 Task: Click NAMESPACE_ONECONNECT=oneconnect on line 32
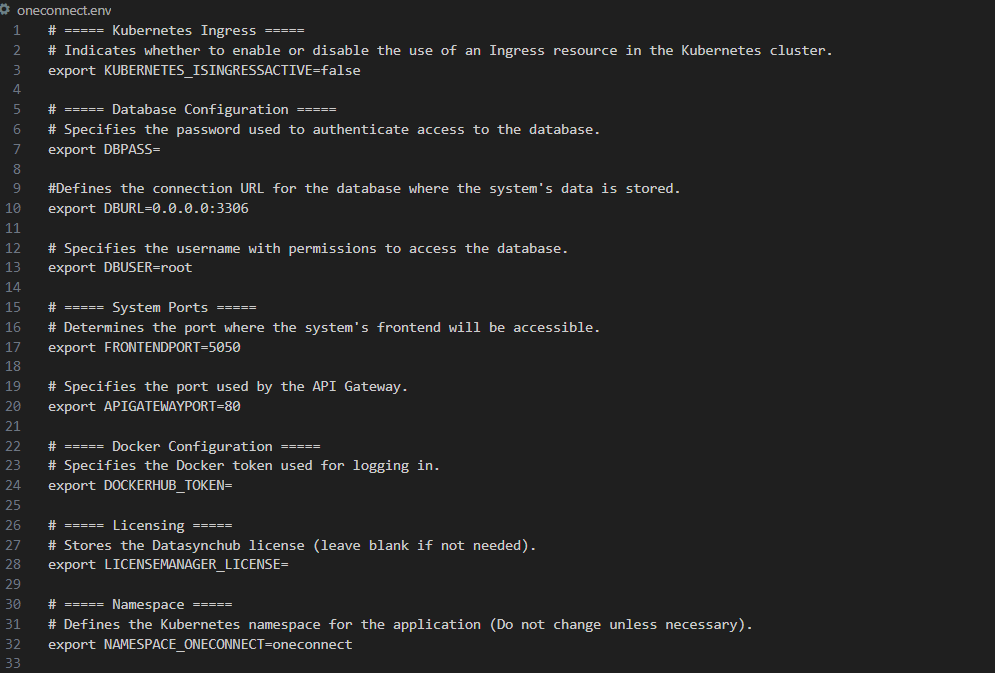coord(228,644)
